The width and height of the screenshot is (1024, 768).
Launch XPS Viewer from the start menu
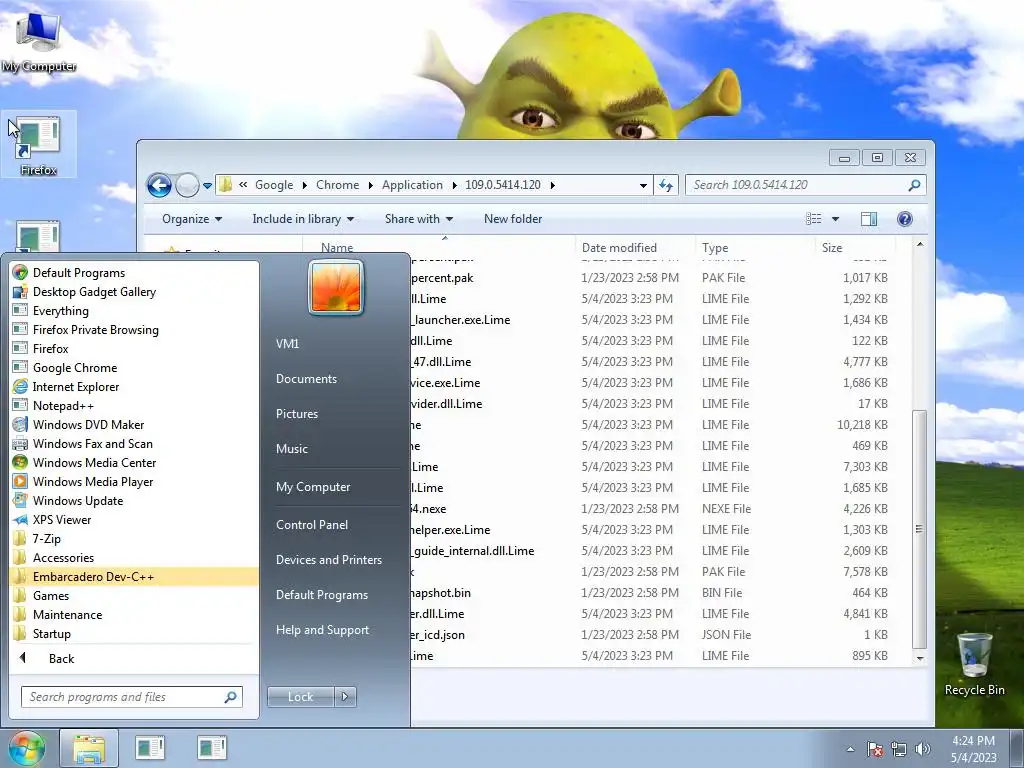click(x=62, y=519)
